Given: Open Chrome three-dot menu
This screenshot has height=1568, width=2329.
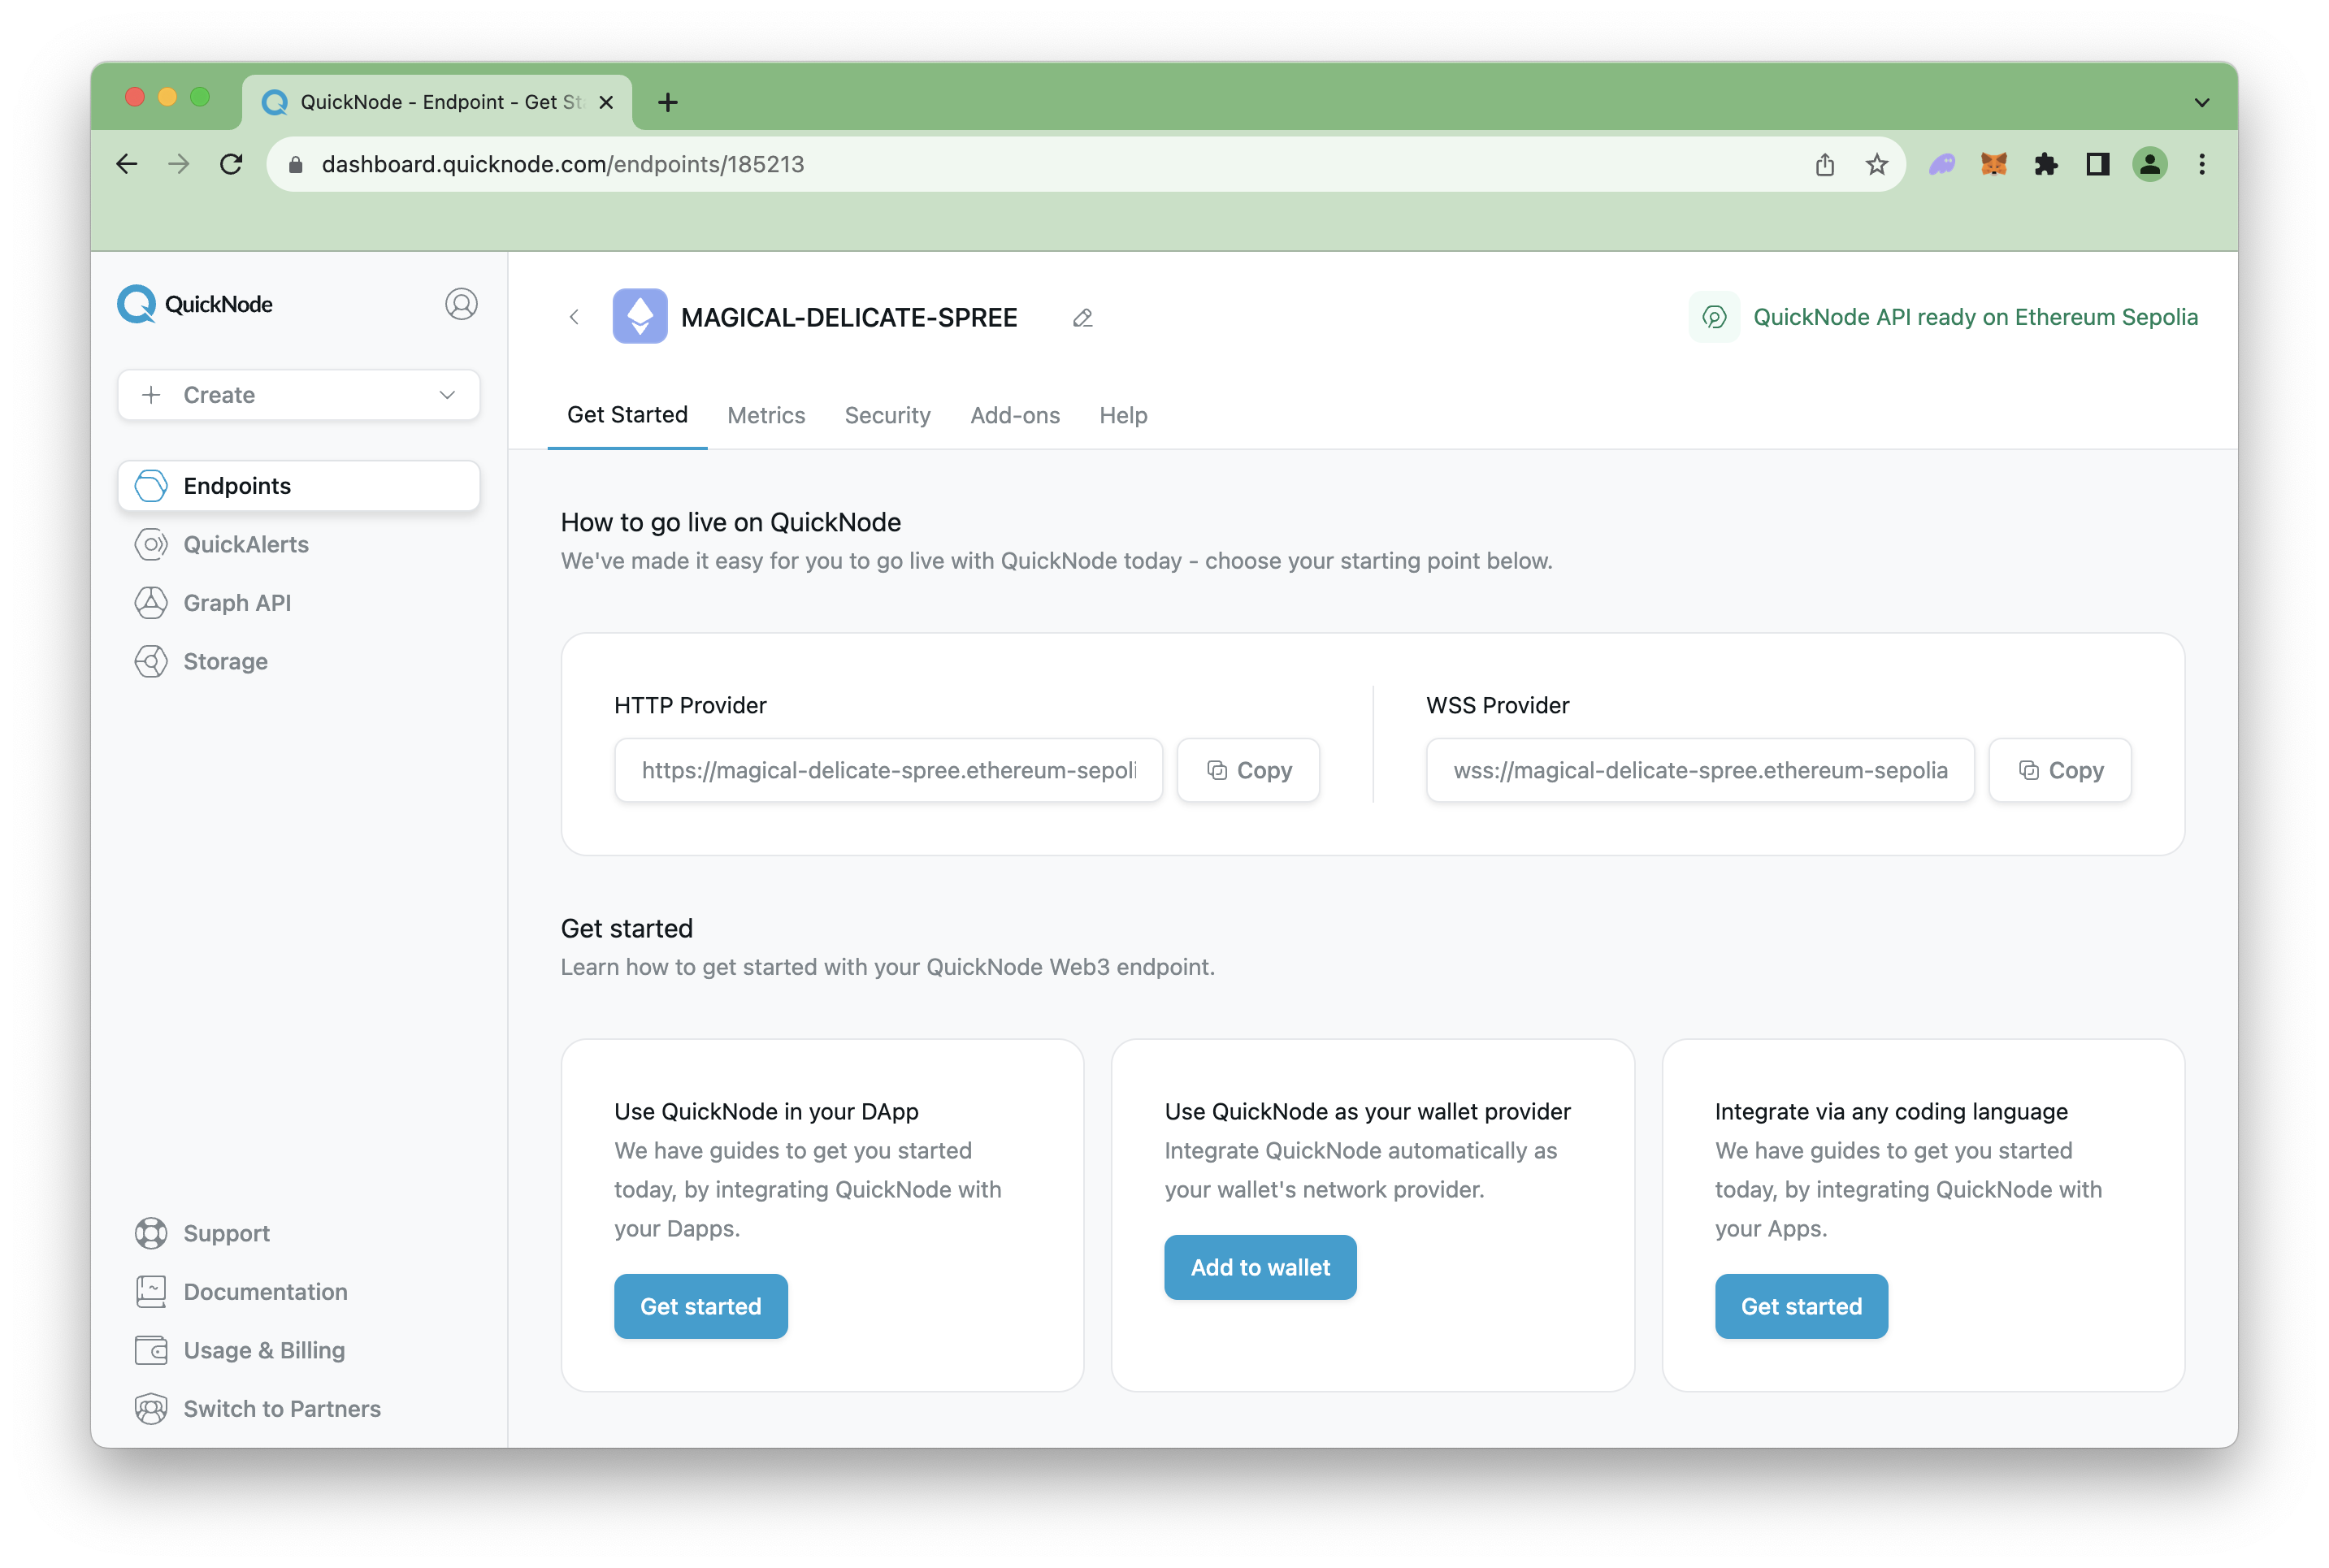Looking at the screenshot, I should coord(2202,164).
